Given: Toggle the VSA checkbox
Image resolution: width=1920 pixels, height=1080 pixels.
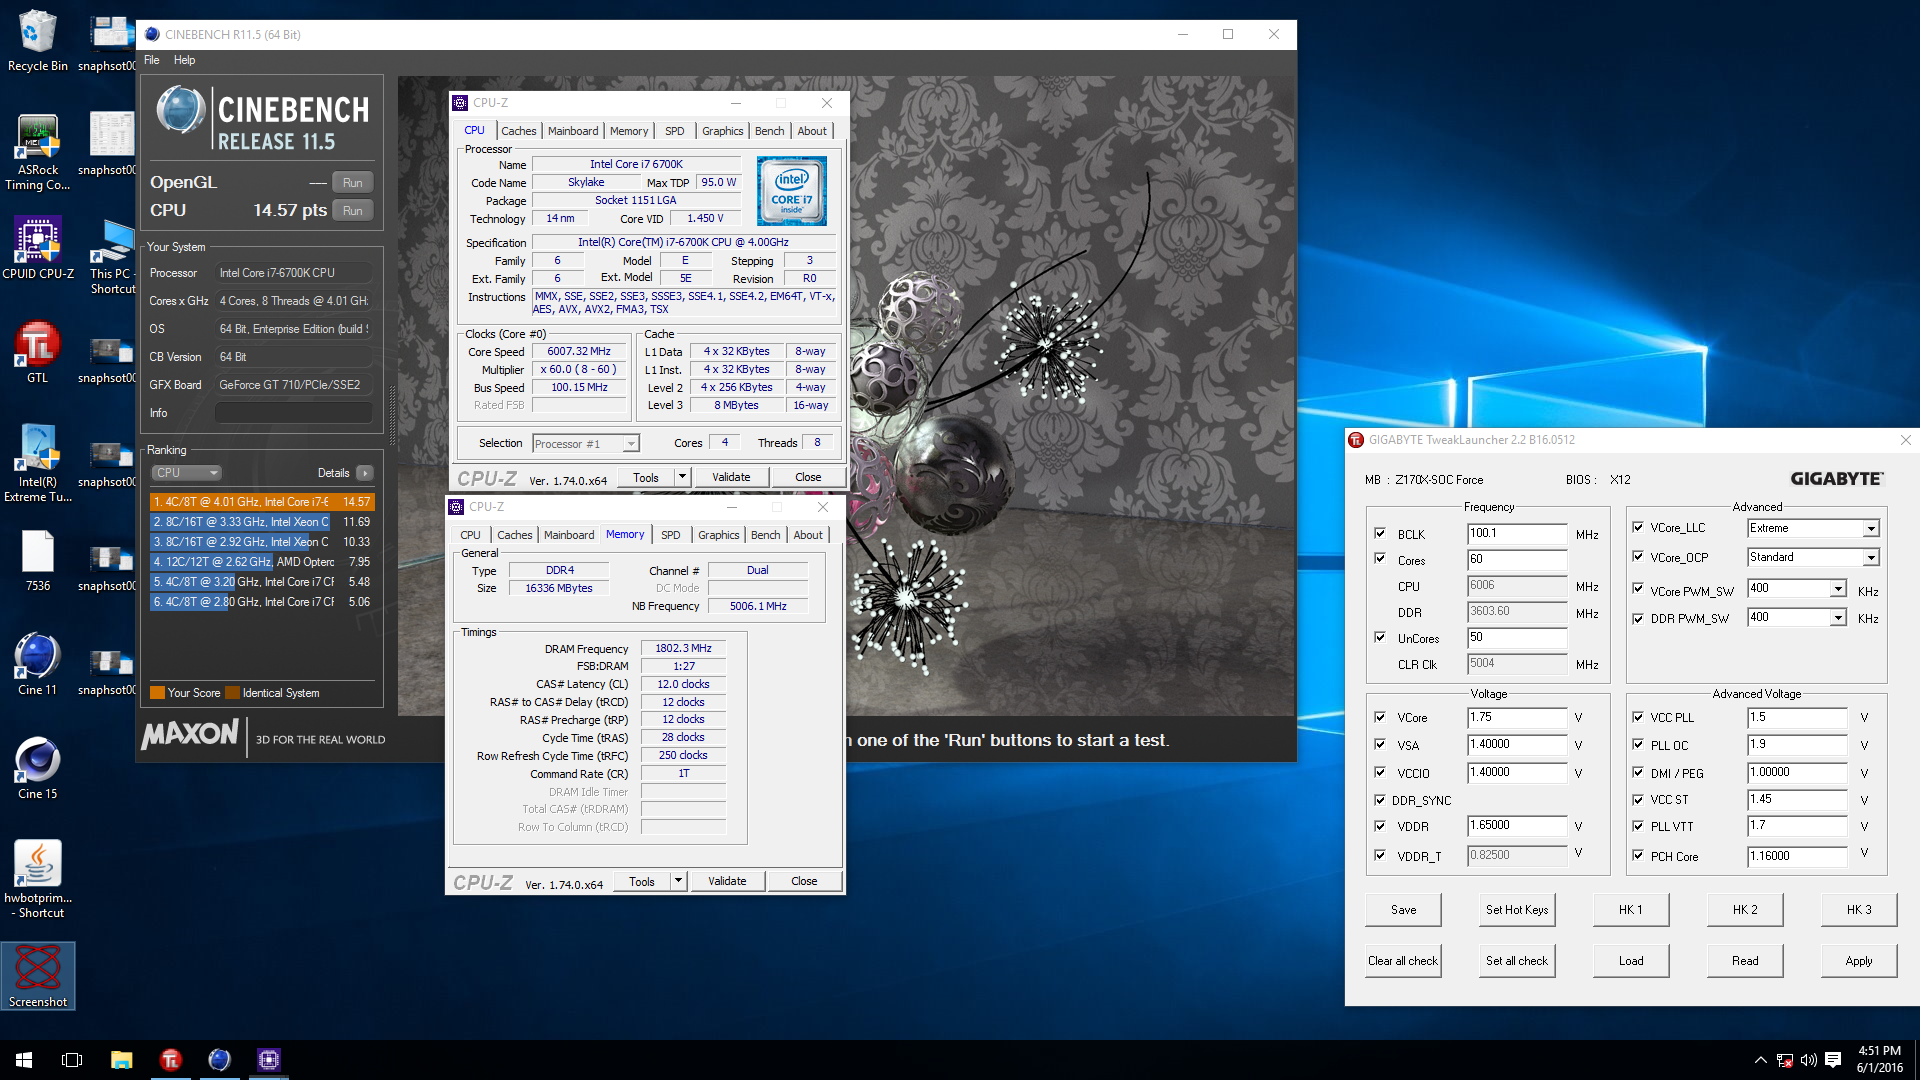Looking at the screenshot, I should tap(1380, 744).
